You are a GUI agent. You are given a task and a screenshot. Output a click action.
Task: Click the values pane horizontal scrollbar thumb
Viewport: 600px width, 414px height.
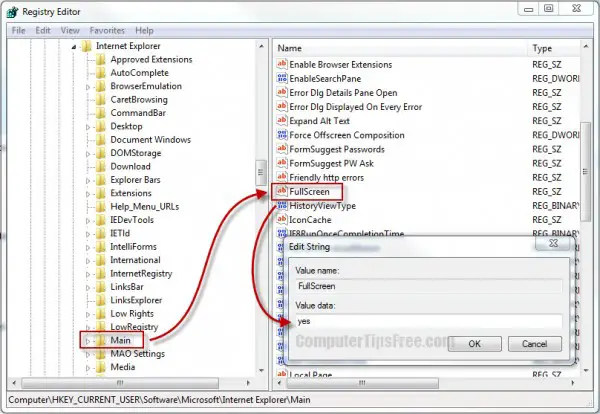(x=362, y=383)
